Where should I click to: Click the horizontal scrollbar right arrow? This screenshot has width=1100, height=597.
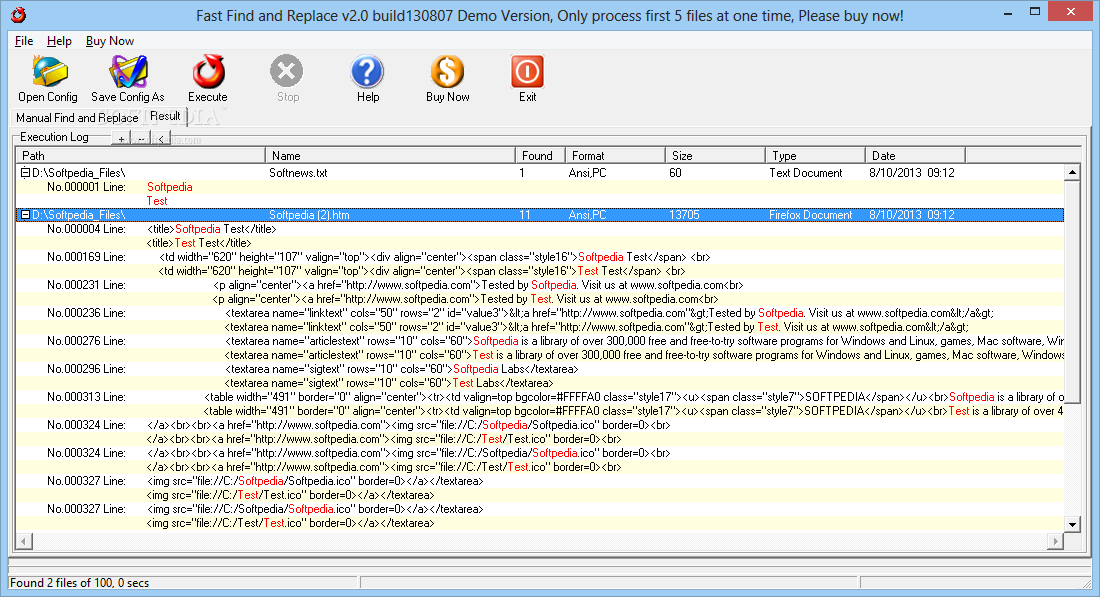tap(1055, 541)
